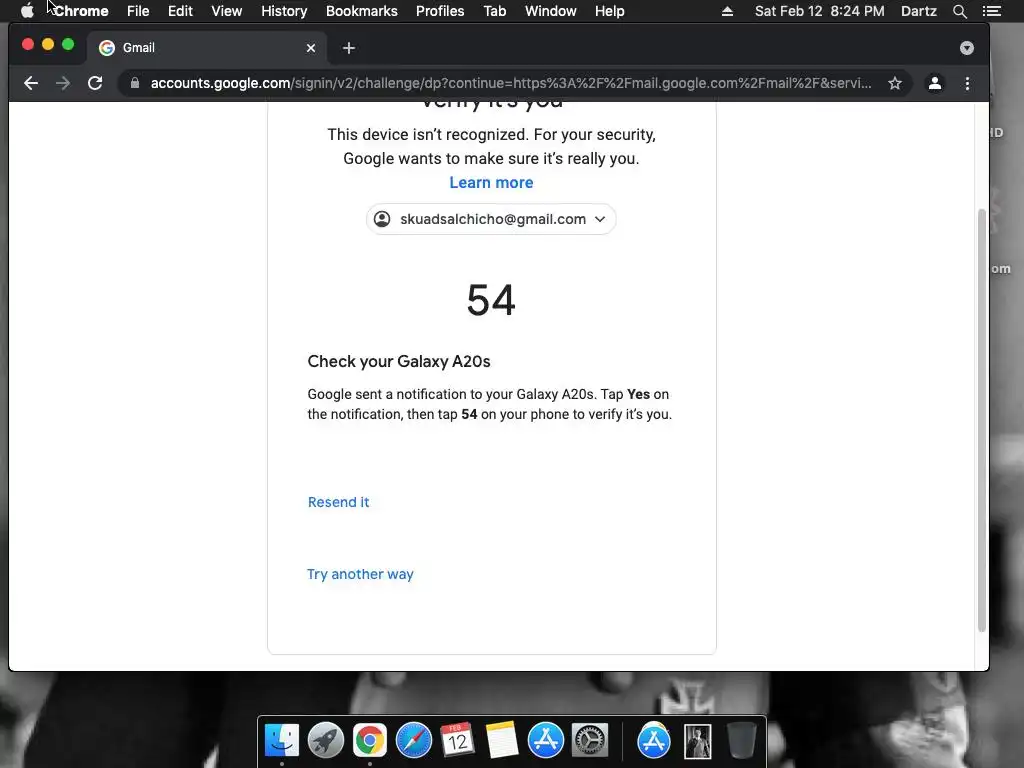Open the Learn more link

(491, 183)
